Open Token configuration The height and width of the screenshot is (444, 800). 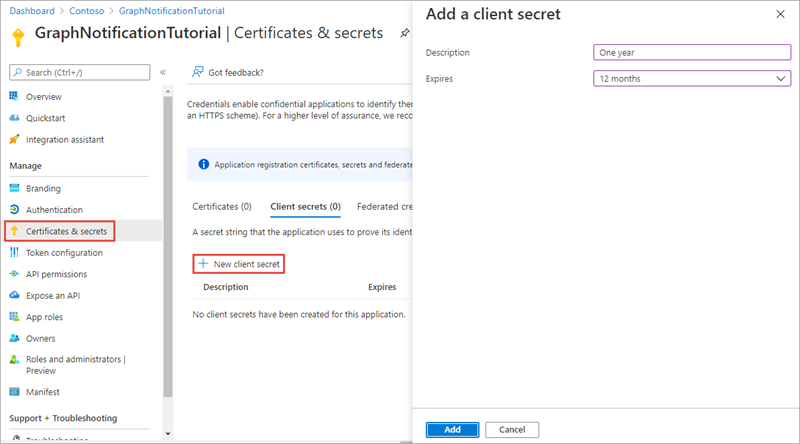(64, 253)
